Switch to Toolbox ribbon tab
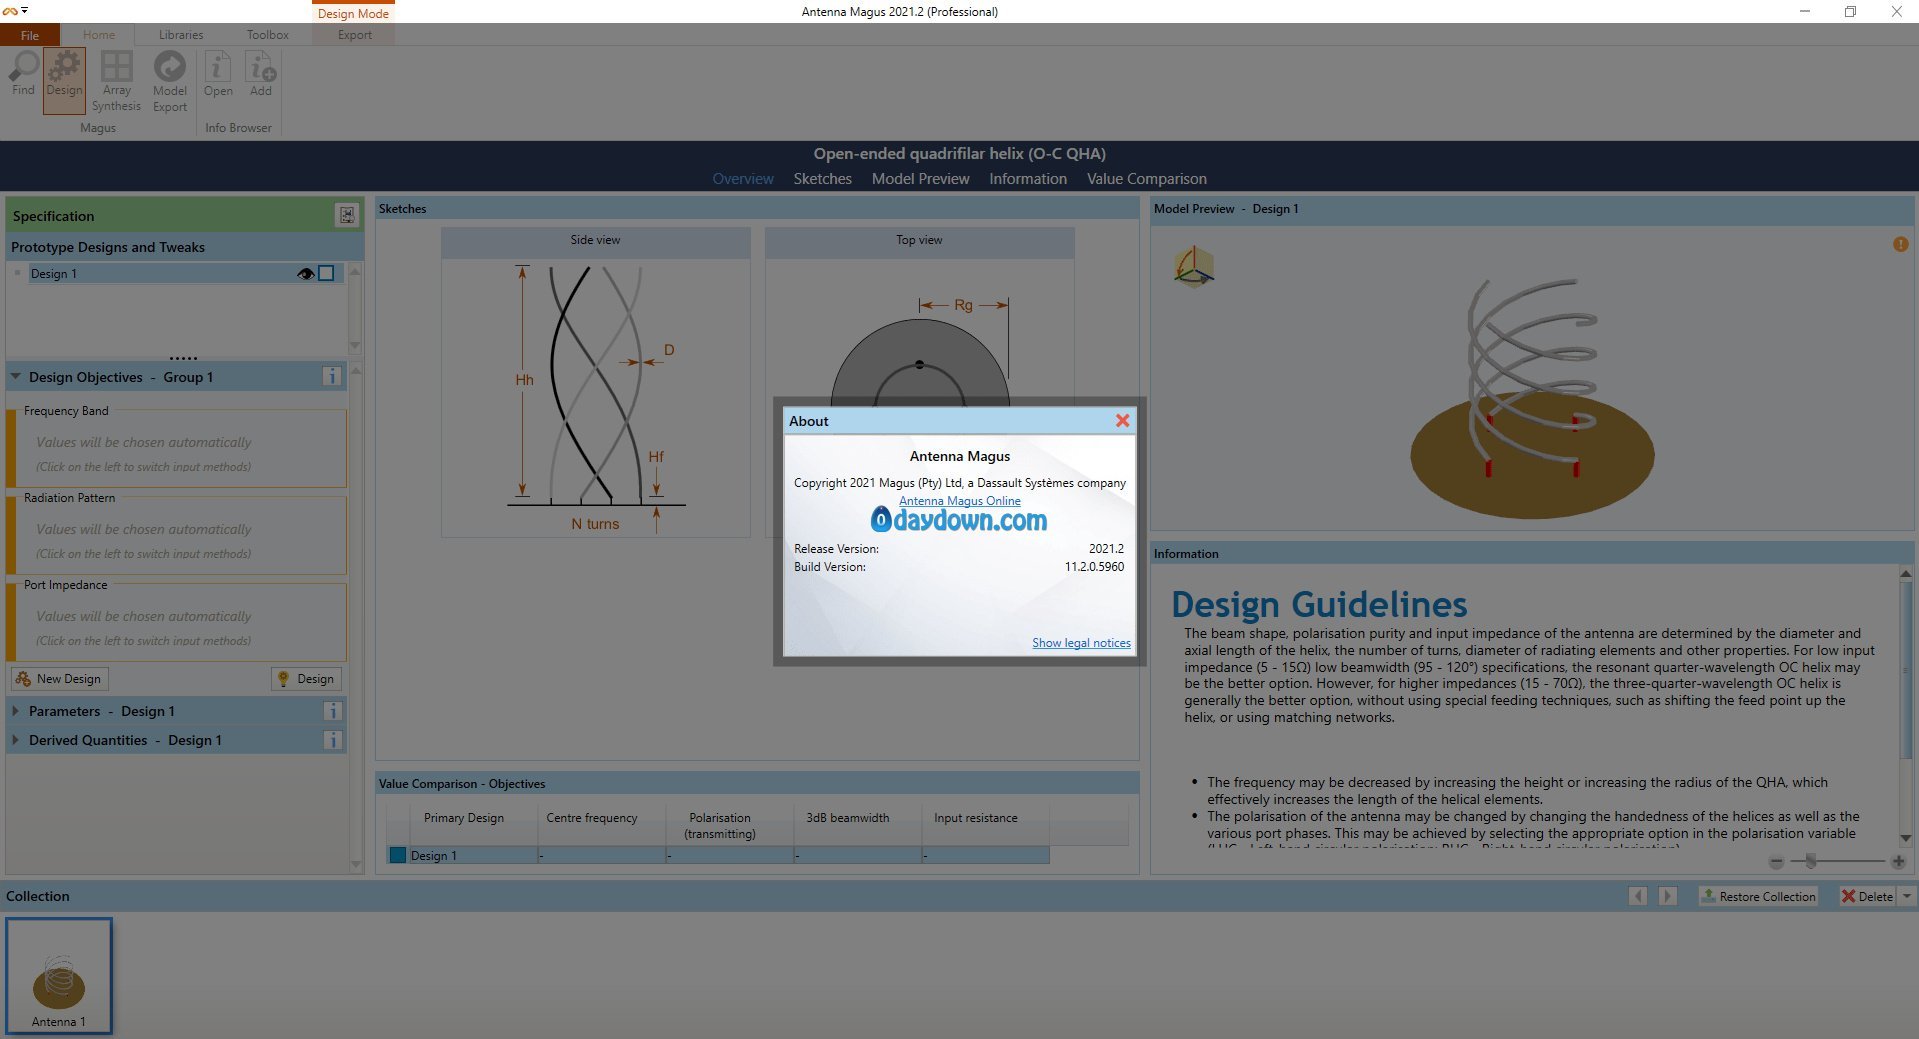This screenshot has width=1919, height=1039. pos(268,35)
